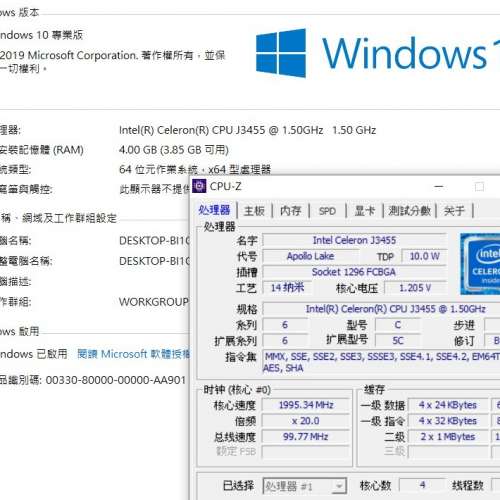Screen dimensions: 500x500
Task: Click the 扩展型号 value 5C
Action: (x=398, y=340)
